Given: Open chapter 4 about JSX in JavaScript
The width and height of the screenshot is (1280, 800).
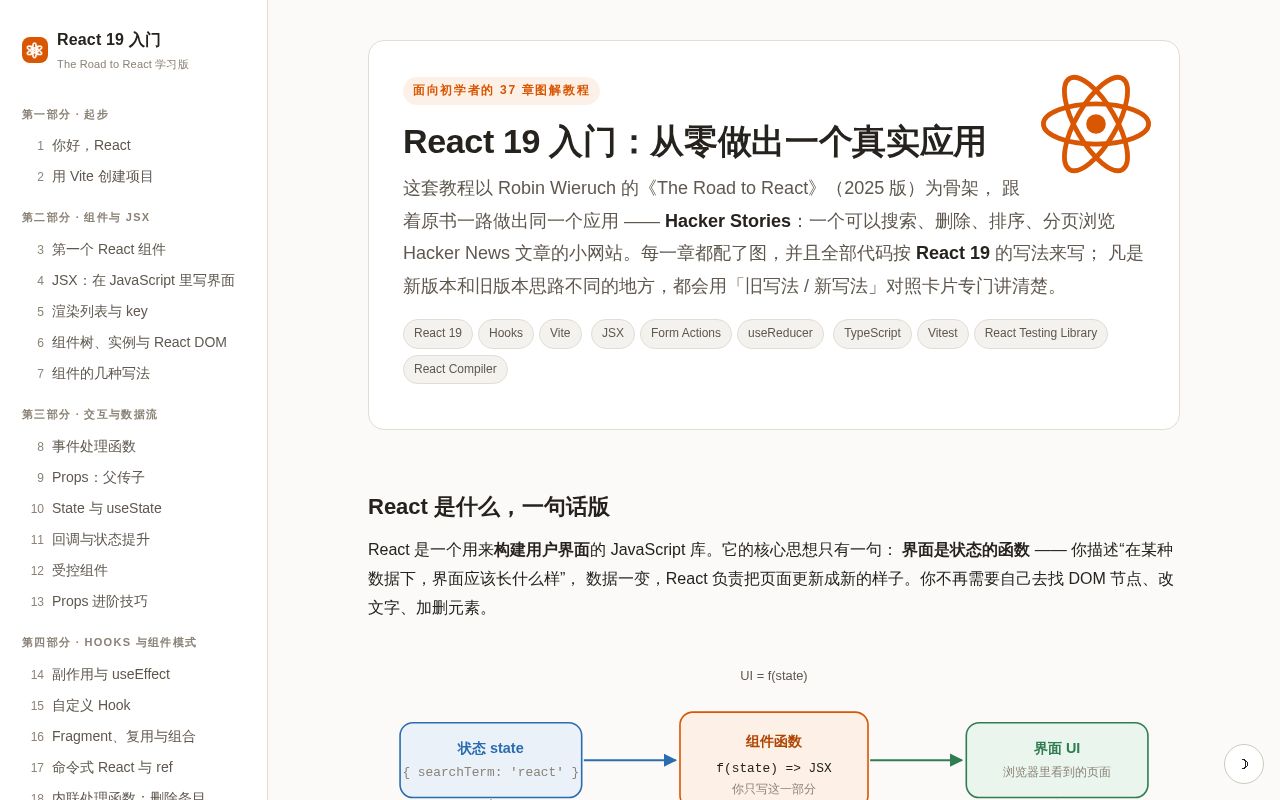Looking at the screenshot, I should pos(133,280).
